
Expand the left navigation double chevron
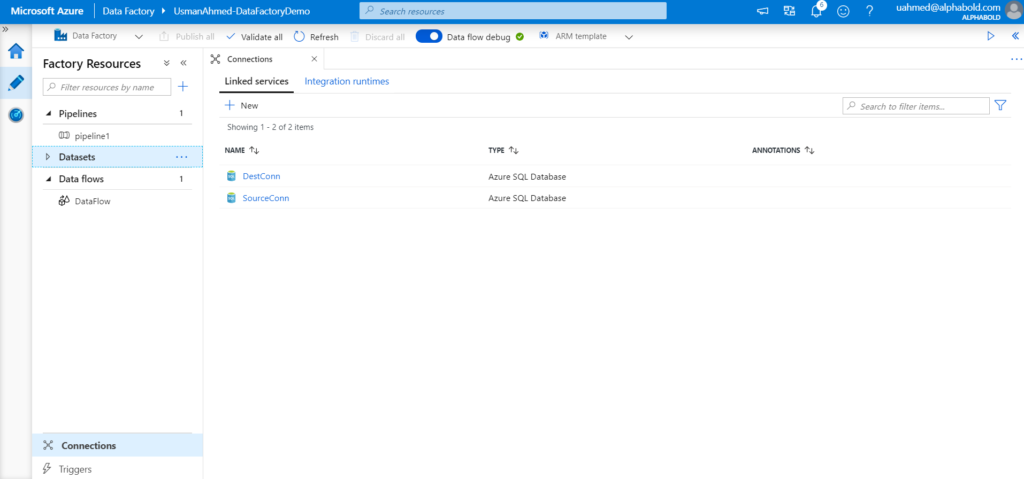pos(5,29)
